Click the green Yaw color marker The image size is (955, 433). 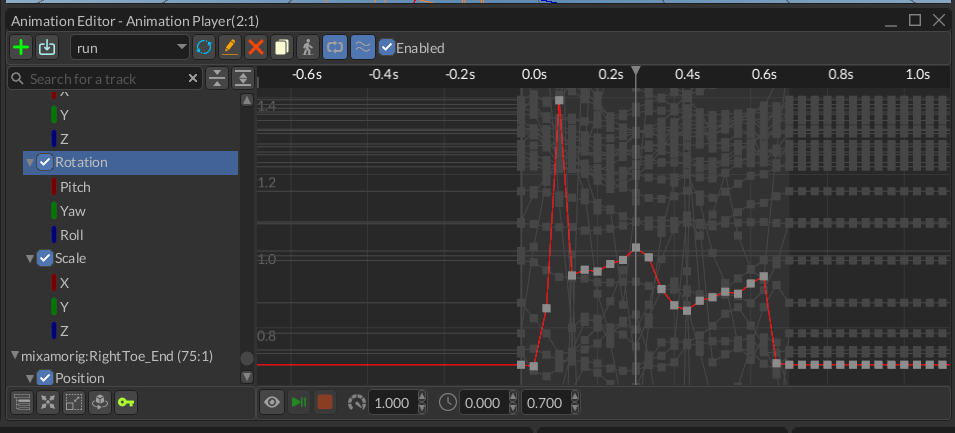coord(54,211)
